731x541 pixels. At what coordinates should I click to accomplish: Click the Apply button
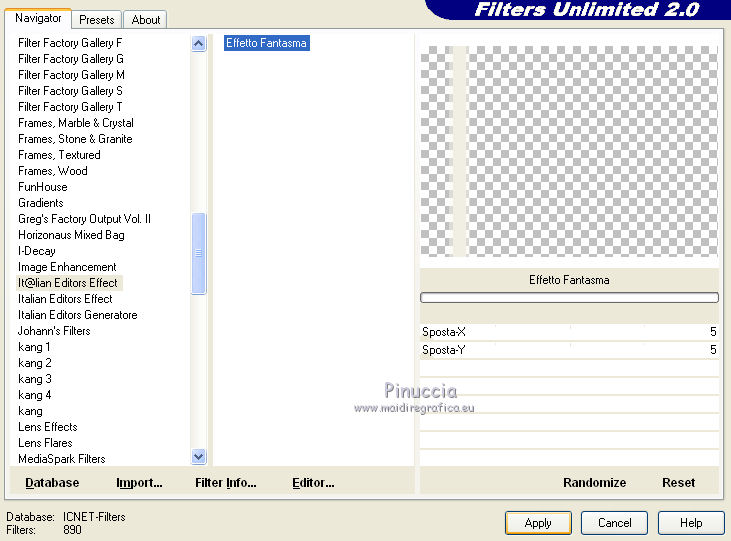coord(538,523)
